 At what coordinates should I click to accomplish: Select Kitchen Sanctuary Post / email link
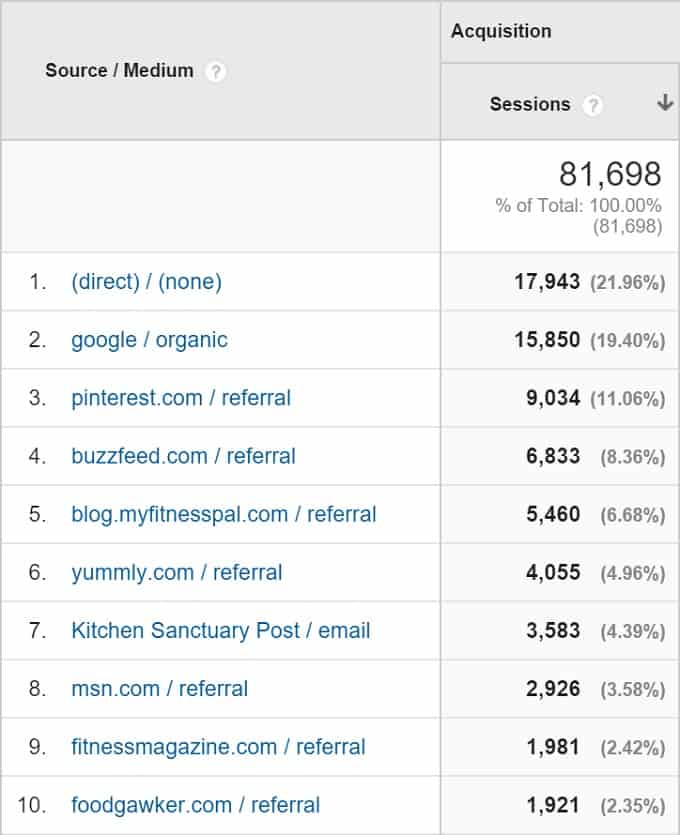click(x=220, y=631)
